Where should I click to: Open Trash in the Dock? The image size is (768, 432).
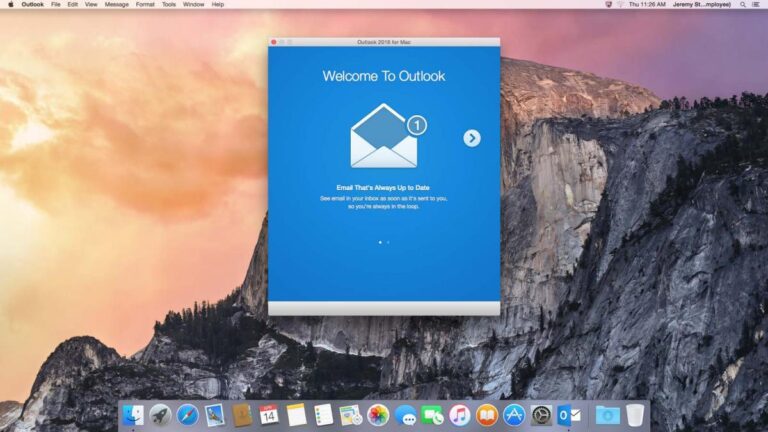pyautogui.click(x=635, y=415)
